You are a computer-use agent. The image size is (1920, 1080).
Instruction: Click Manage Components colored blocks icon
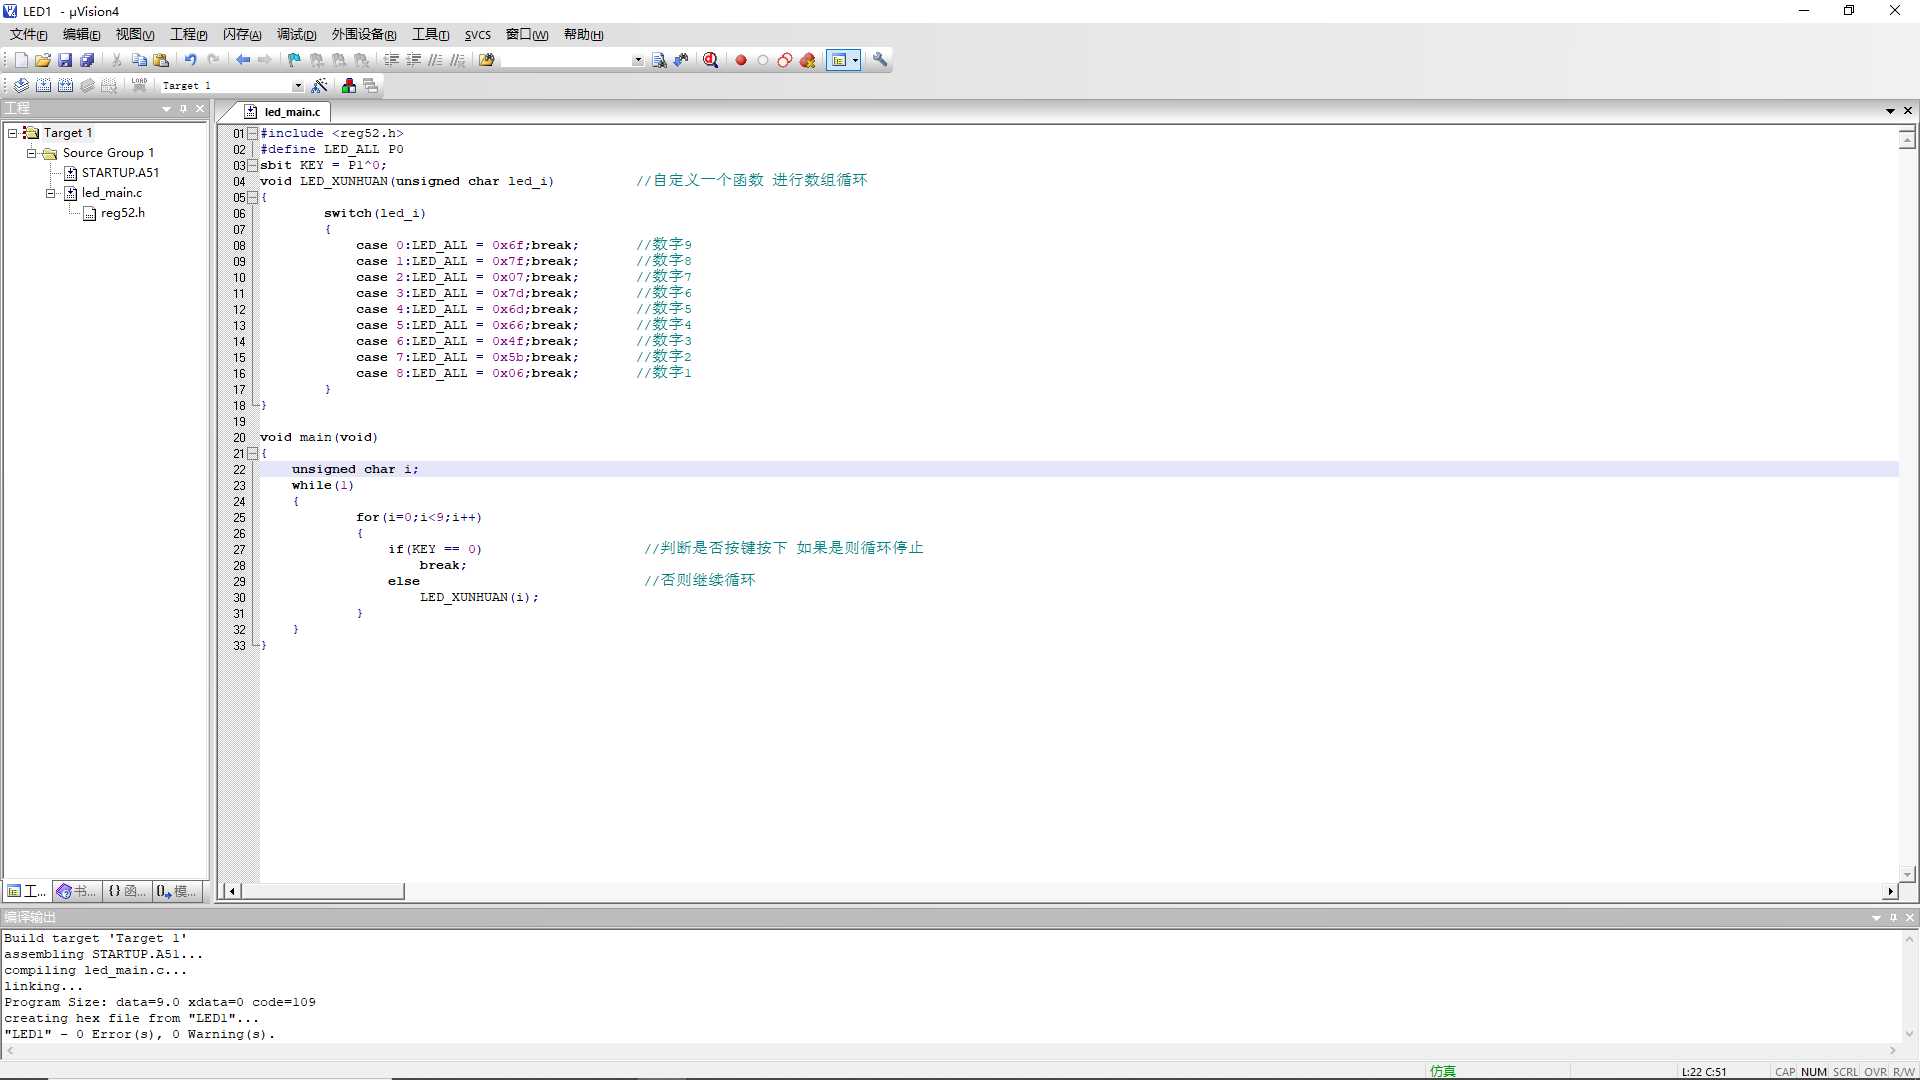[x=348, y=86]
